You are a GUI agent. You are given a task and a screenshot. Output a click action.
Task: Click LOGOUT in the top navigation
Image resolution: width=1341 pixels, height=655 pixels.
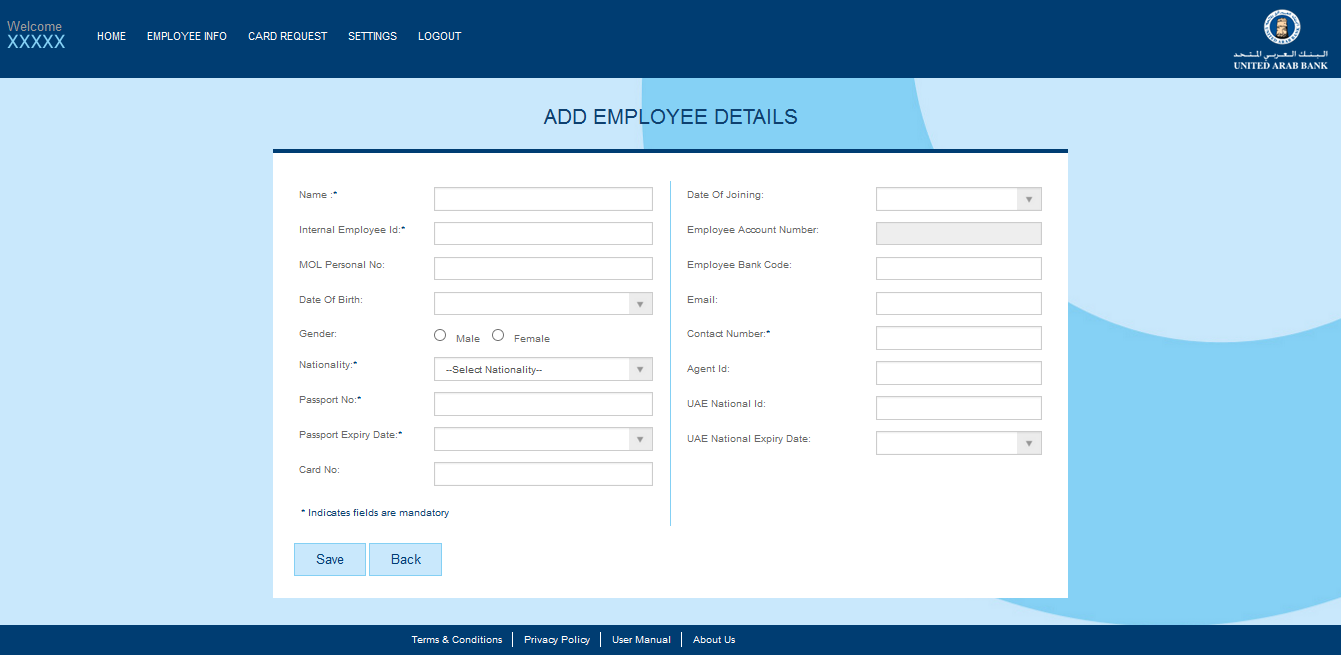point(439,36)
